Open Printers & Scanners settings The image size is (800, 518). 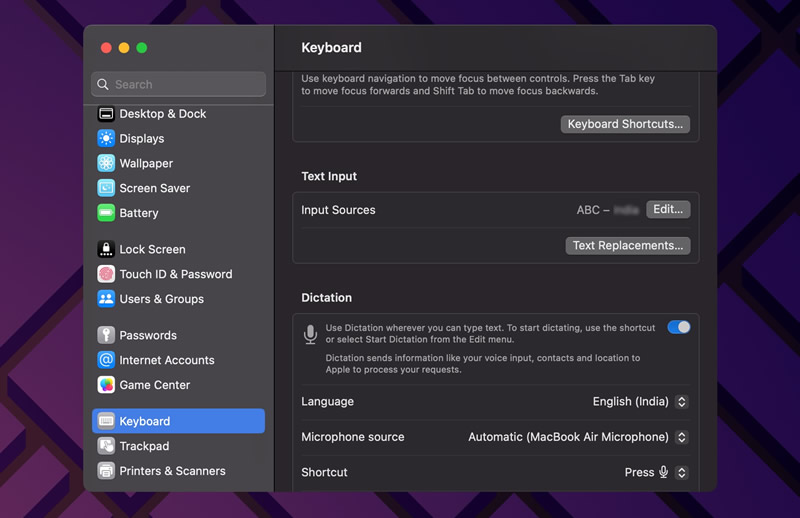[x=179, y=471]
